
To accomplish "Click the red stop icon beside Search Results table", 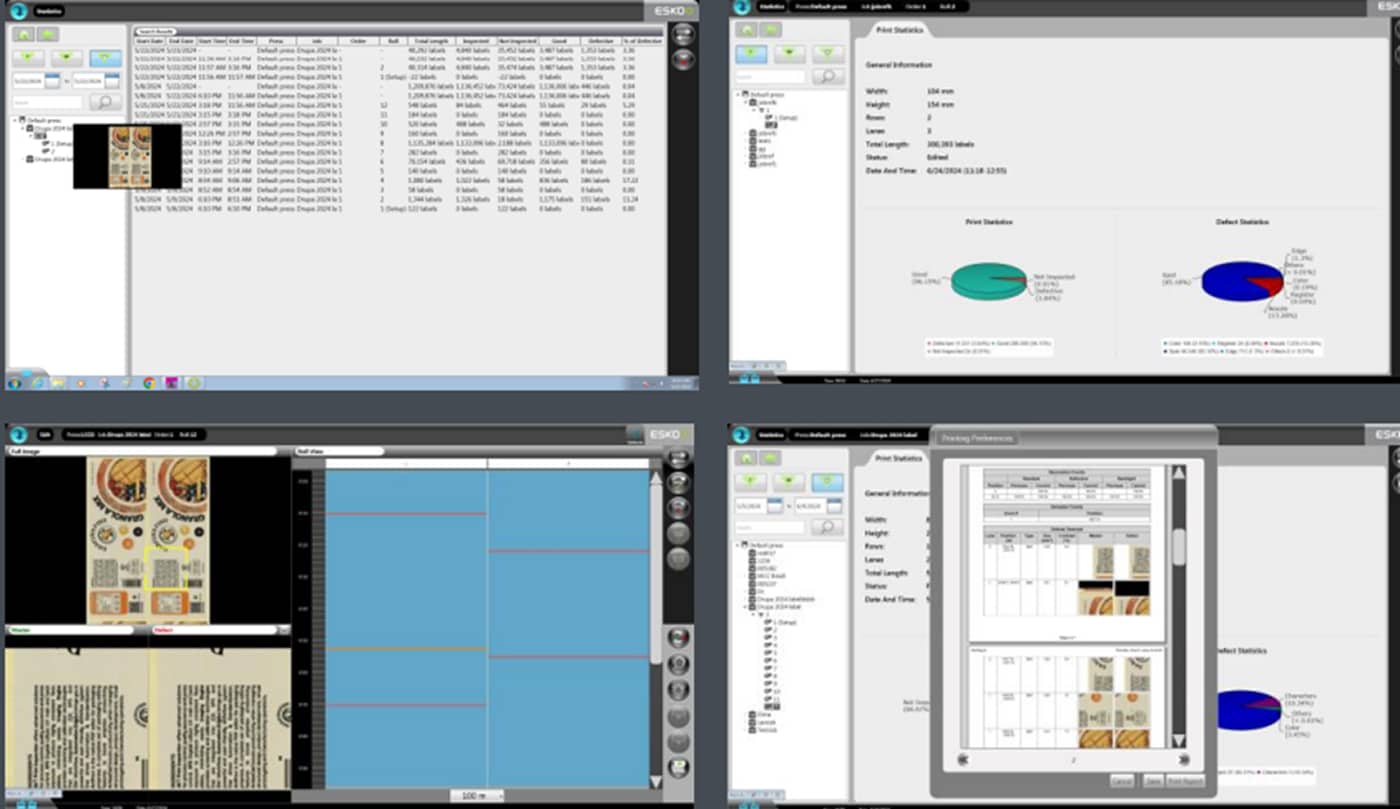I will click(683, 60).
